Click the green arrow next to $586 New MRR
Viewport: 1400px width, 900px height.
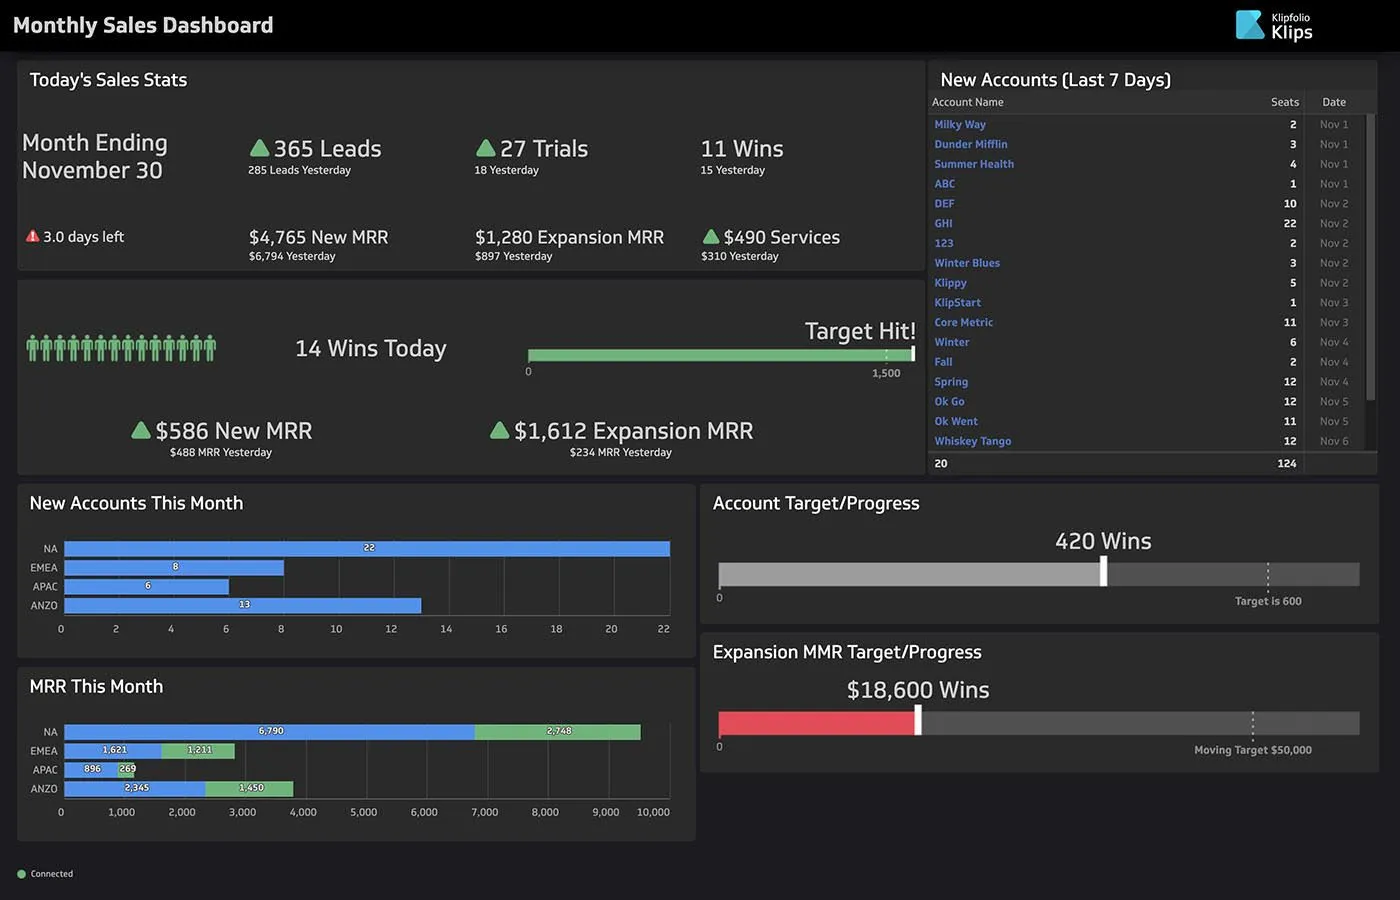(141, 429)
